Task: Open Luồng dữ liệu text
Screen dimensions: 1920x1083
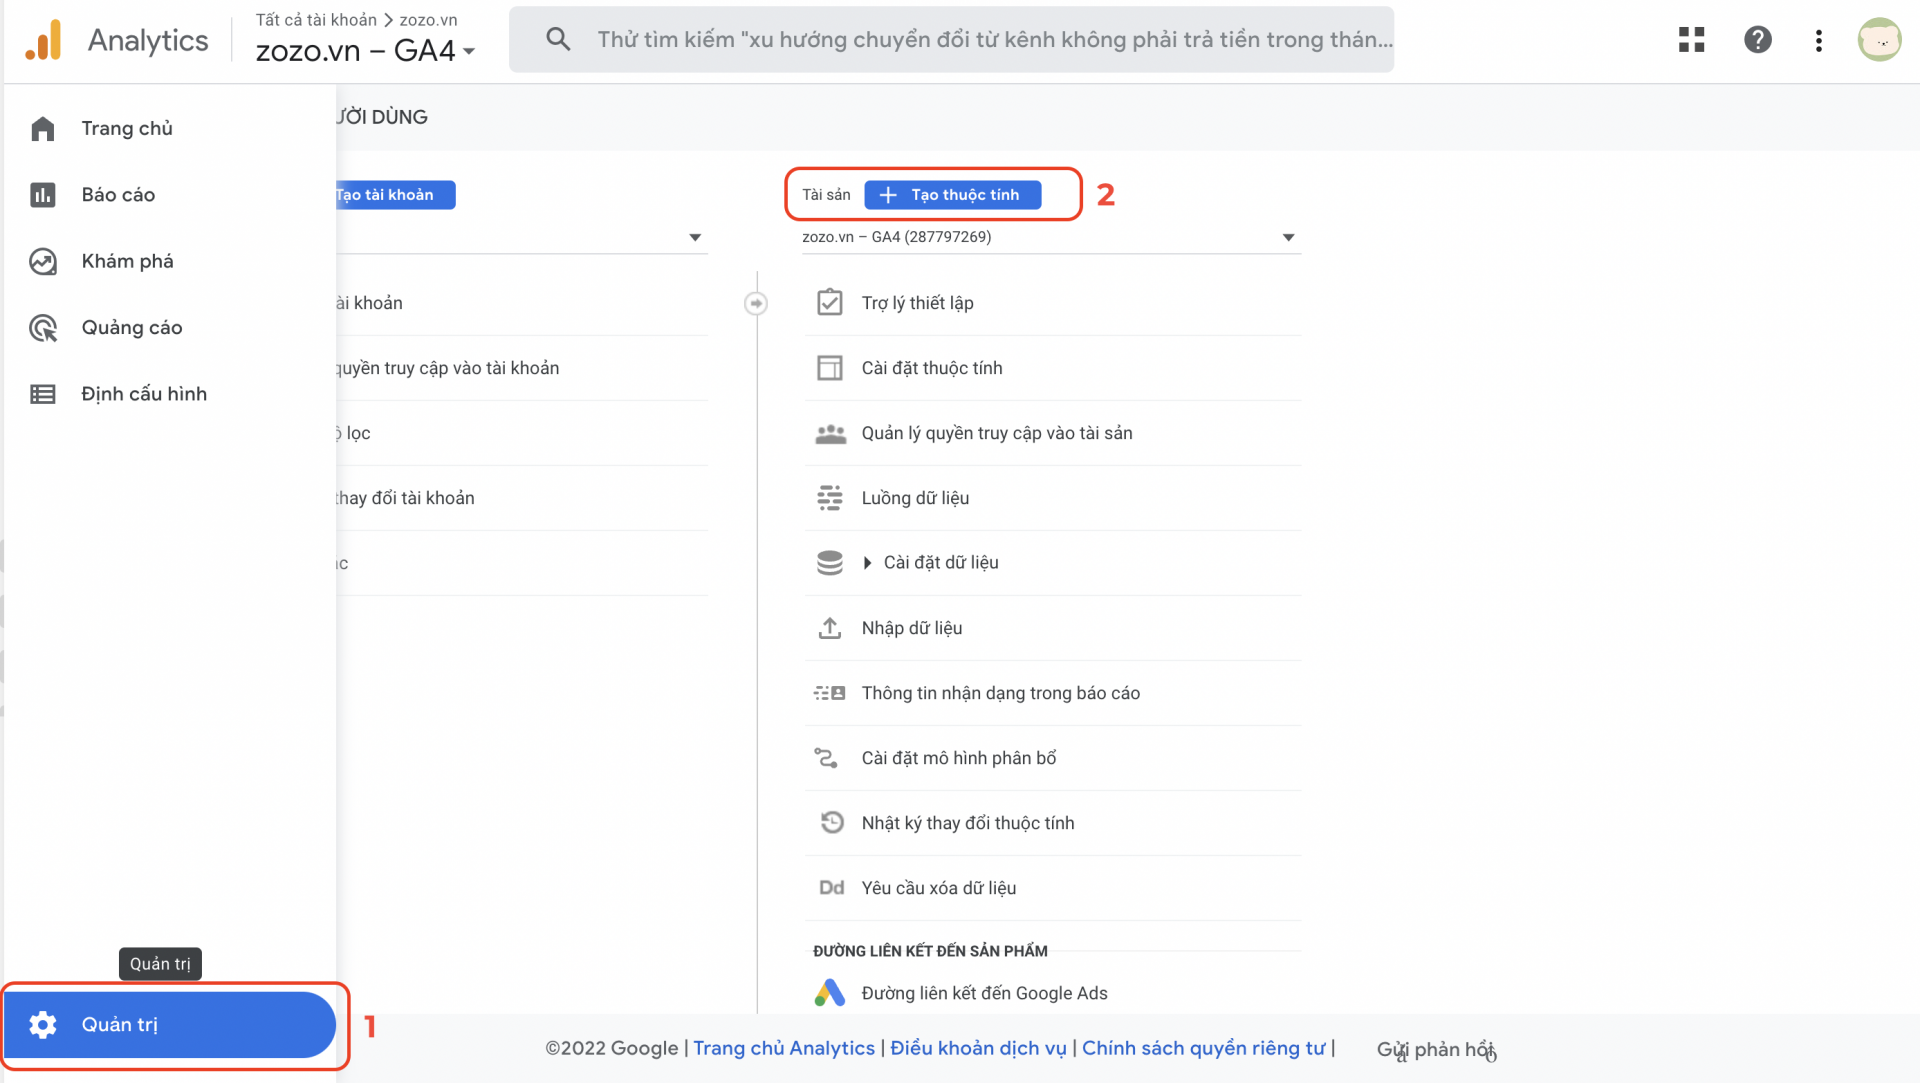Action: click(915, 498)
